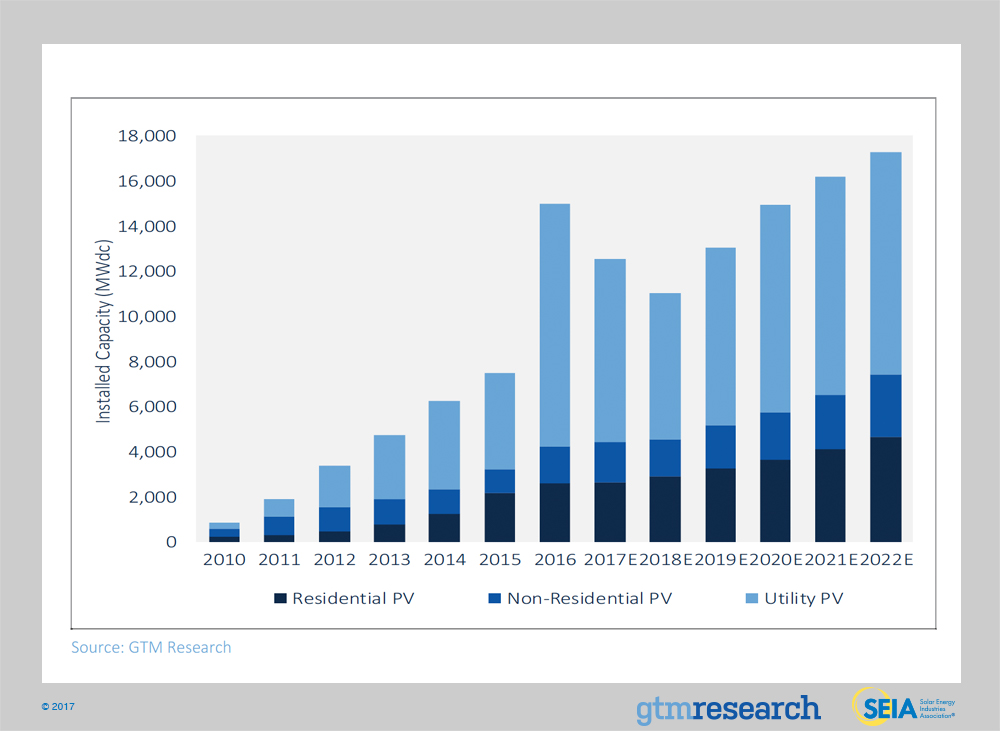Screen dimensions: 1000x731
Task: Select the Installed Capacity (MWdc) axis title
Action: click(x=104, y=339)
